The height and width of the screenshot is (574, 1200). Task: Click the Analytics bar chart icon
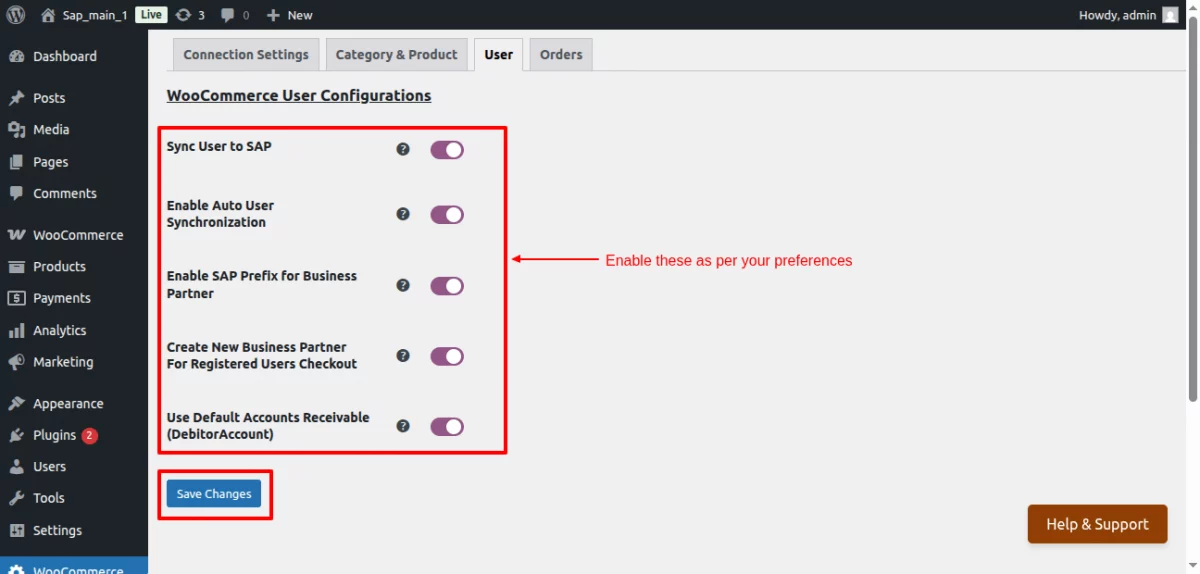click(16, 331)
